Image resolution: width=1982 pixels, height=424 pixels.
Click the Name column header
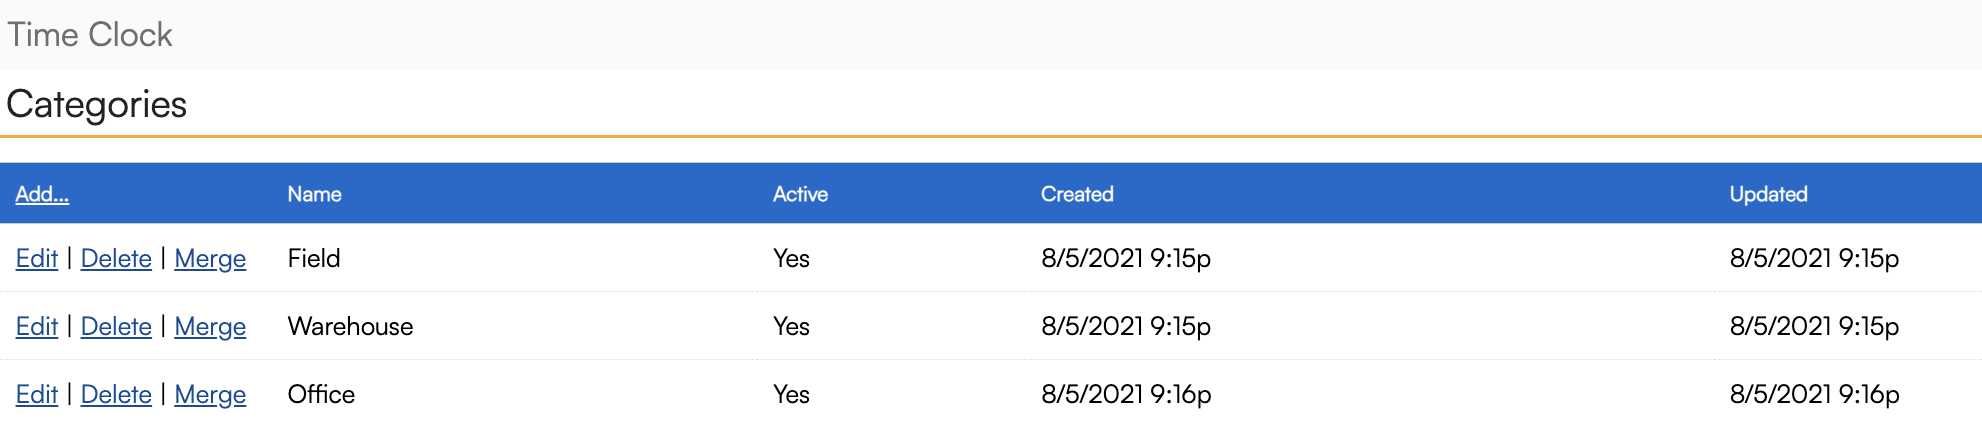(x=314, y=194)
